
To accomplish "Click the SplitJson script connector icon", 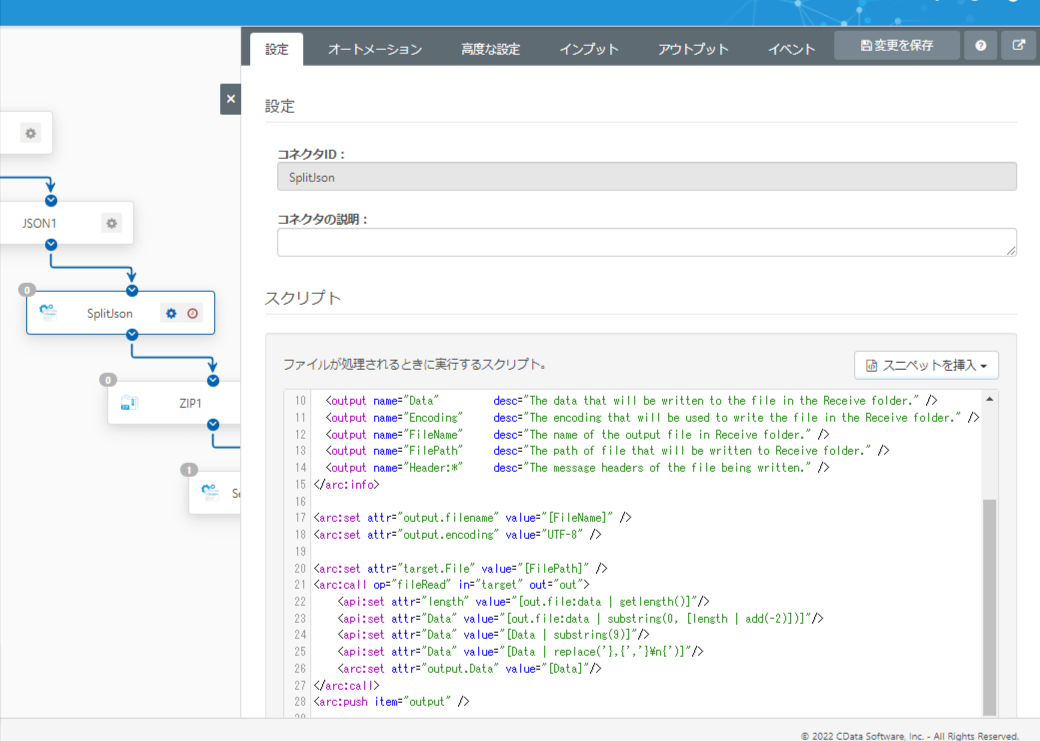I will point(48,313).
